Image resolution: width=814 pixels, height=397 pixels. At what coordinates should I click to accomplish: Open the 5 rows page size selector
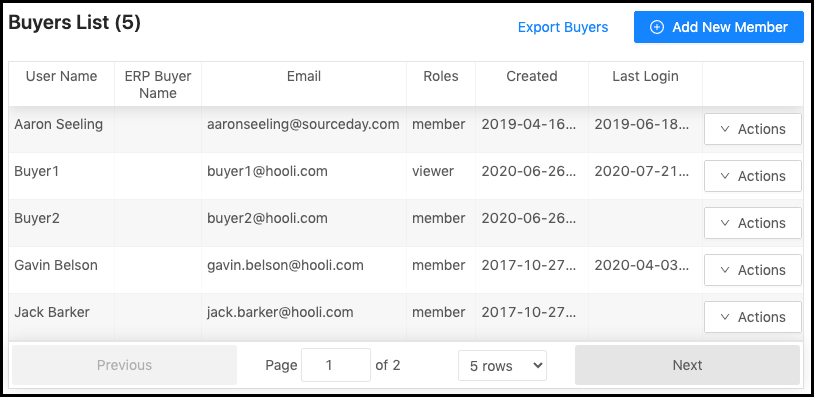[502, 365]
